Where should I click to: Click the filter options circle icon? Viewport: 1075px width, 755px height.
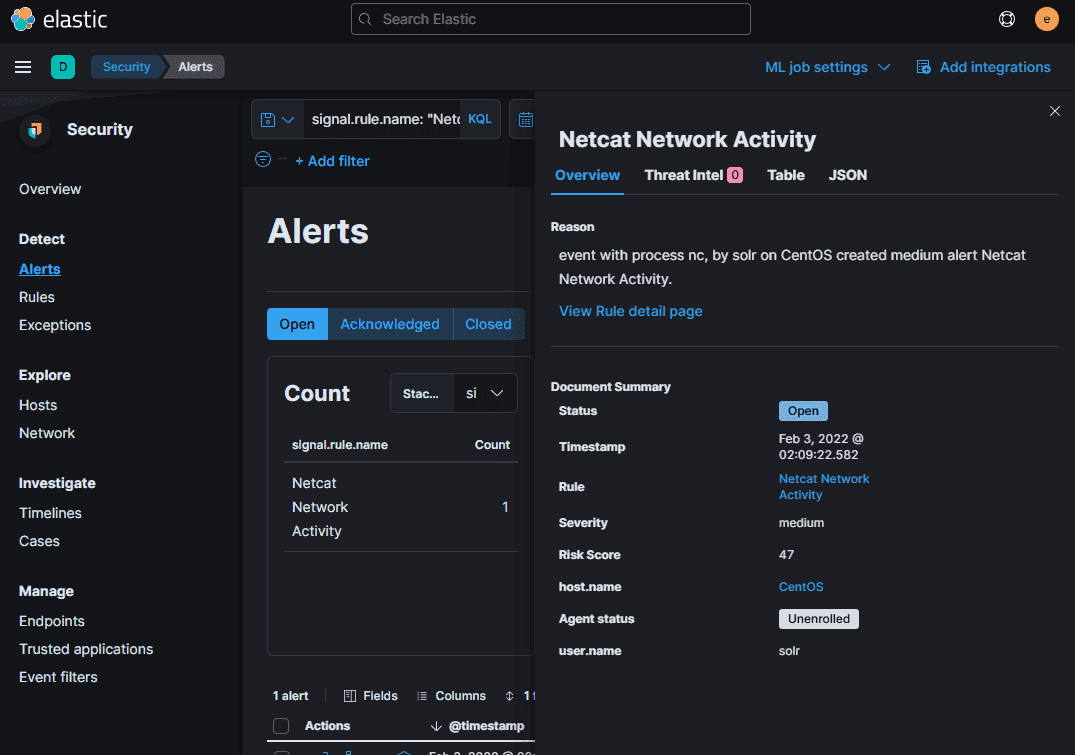coord(263,160)
